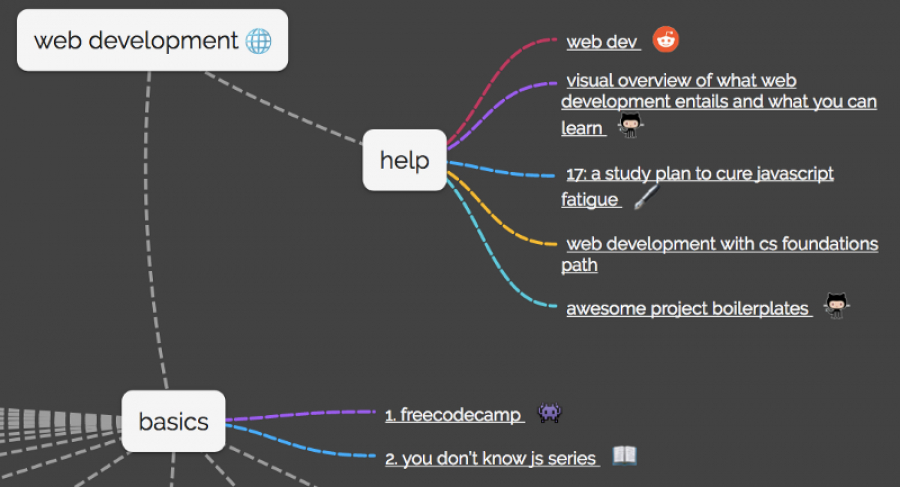This screenshot has height=487, width=900.
Task: Select the 'help' node
Action: (405, 160)
